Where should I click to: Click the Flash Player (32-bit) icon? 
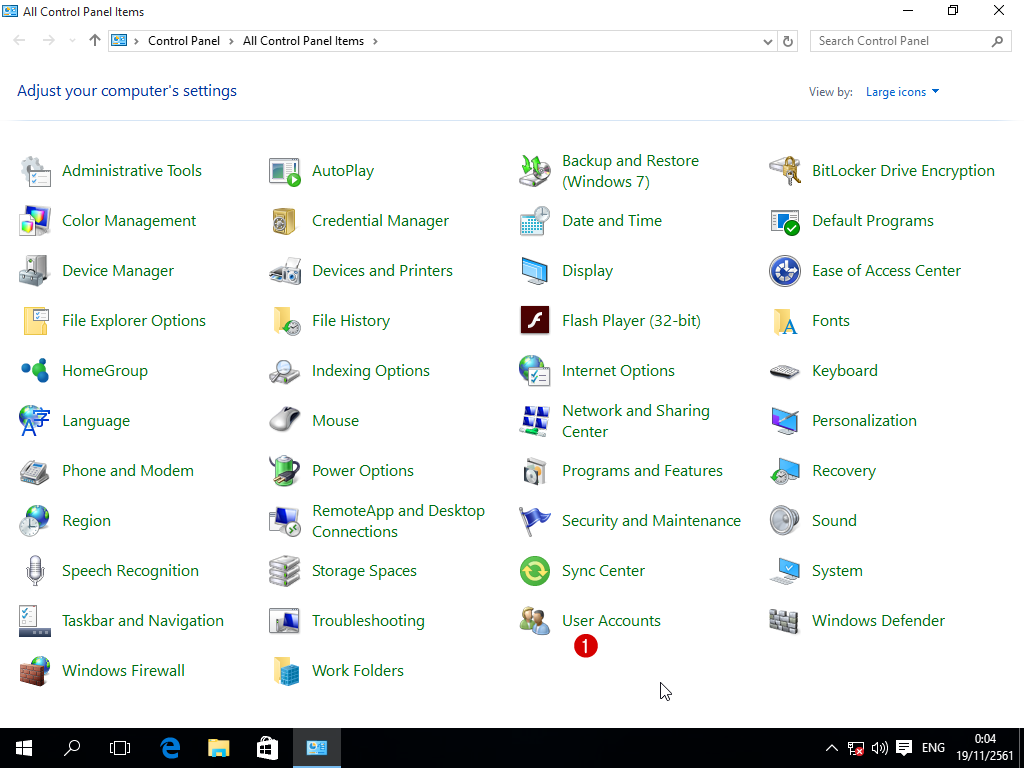pyautogui.click(x=535, y=321)
